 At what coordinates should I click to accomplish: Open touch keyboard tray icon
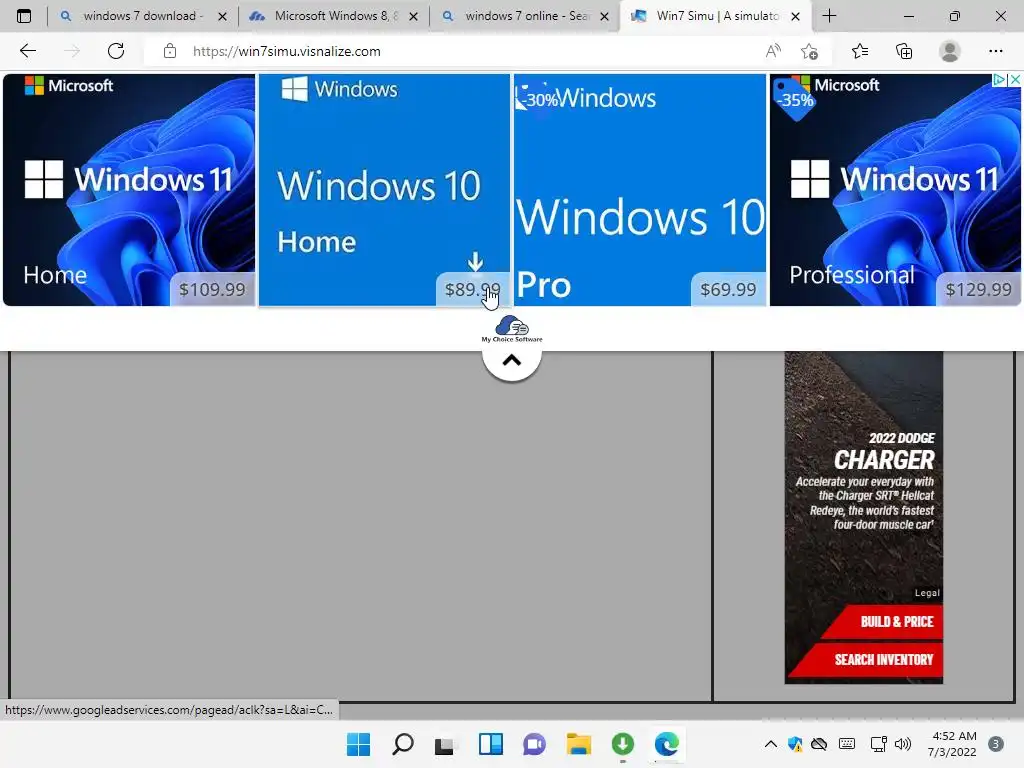coord(847,744)
